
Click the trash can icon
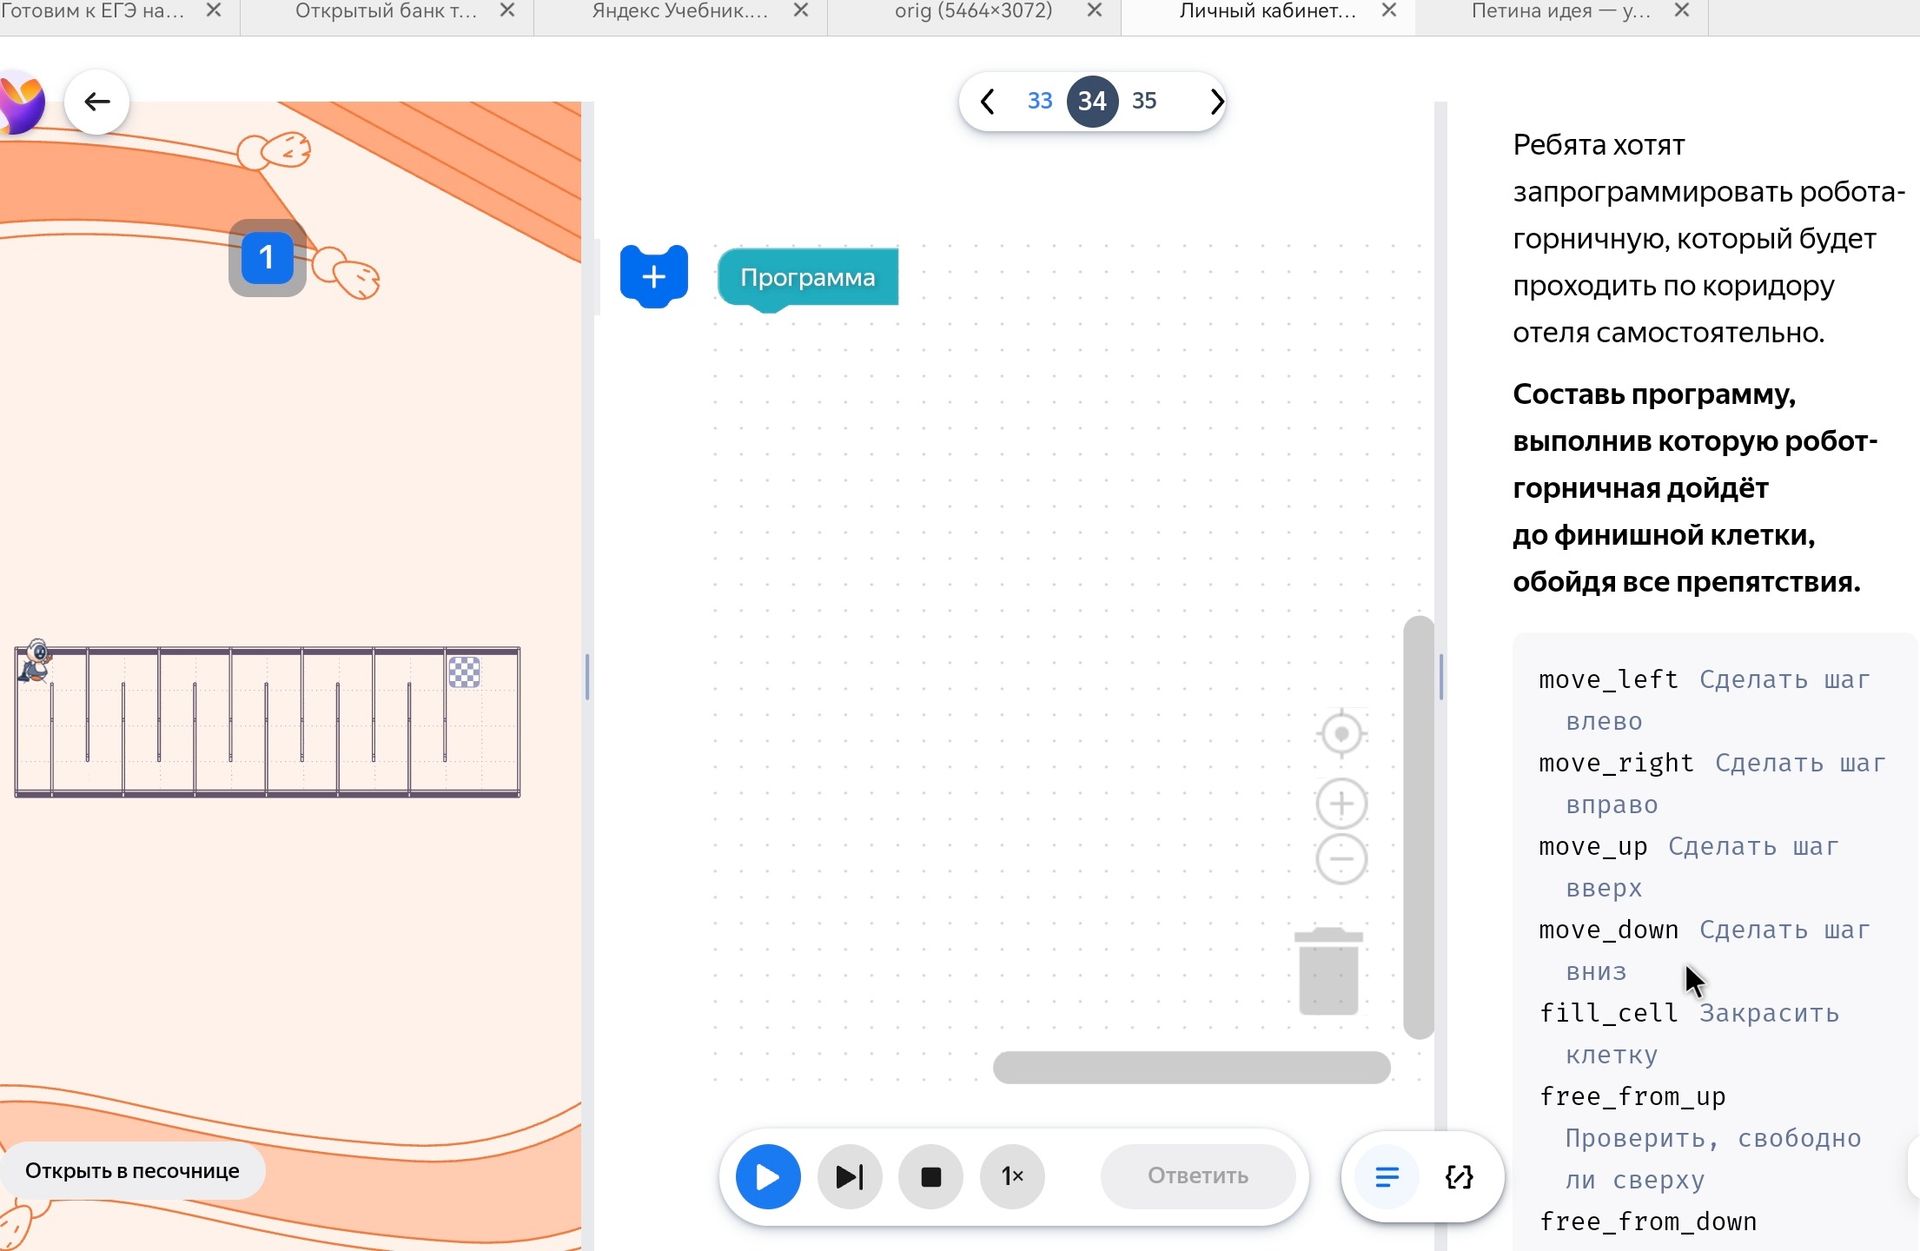coord(1328,971)
